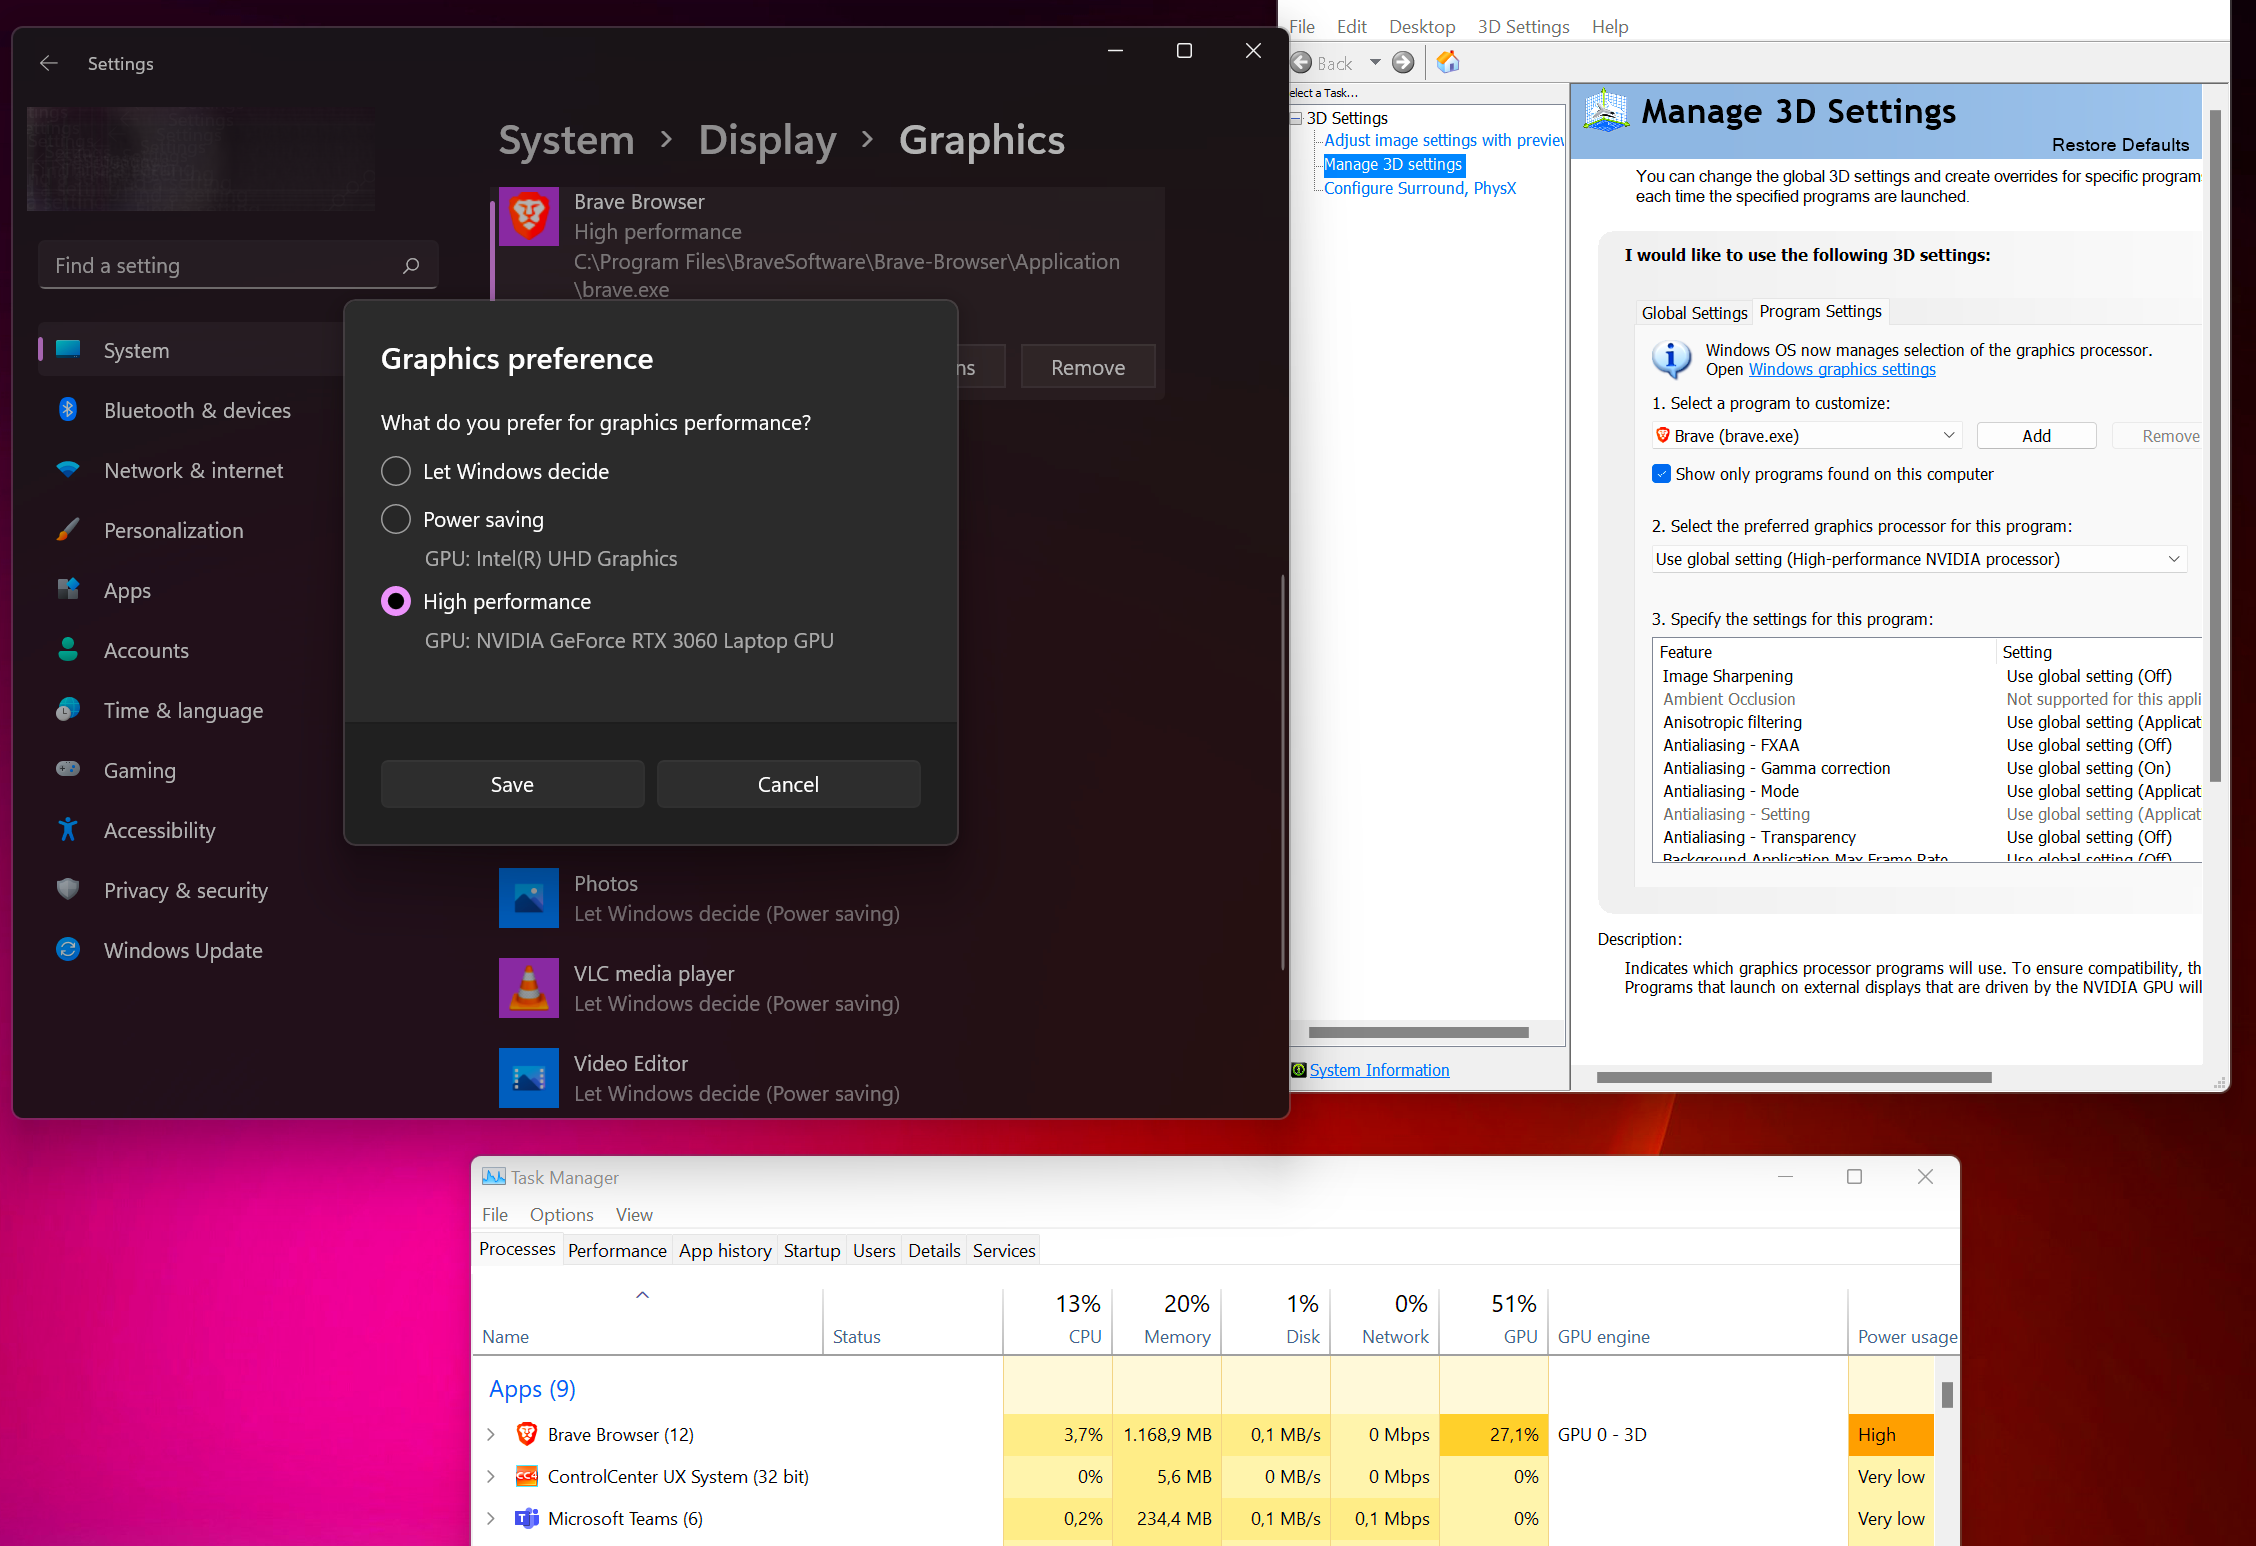Viewport: 2256px width, 1546px height.
Task: Select the Let Windows decide option
Action: 396,471
